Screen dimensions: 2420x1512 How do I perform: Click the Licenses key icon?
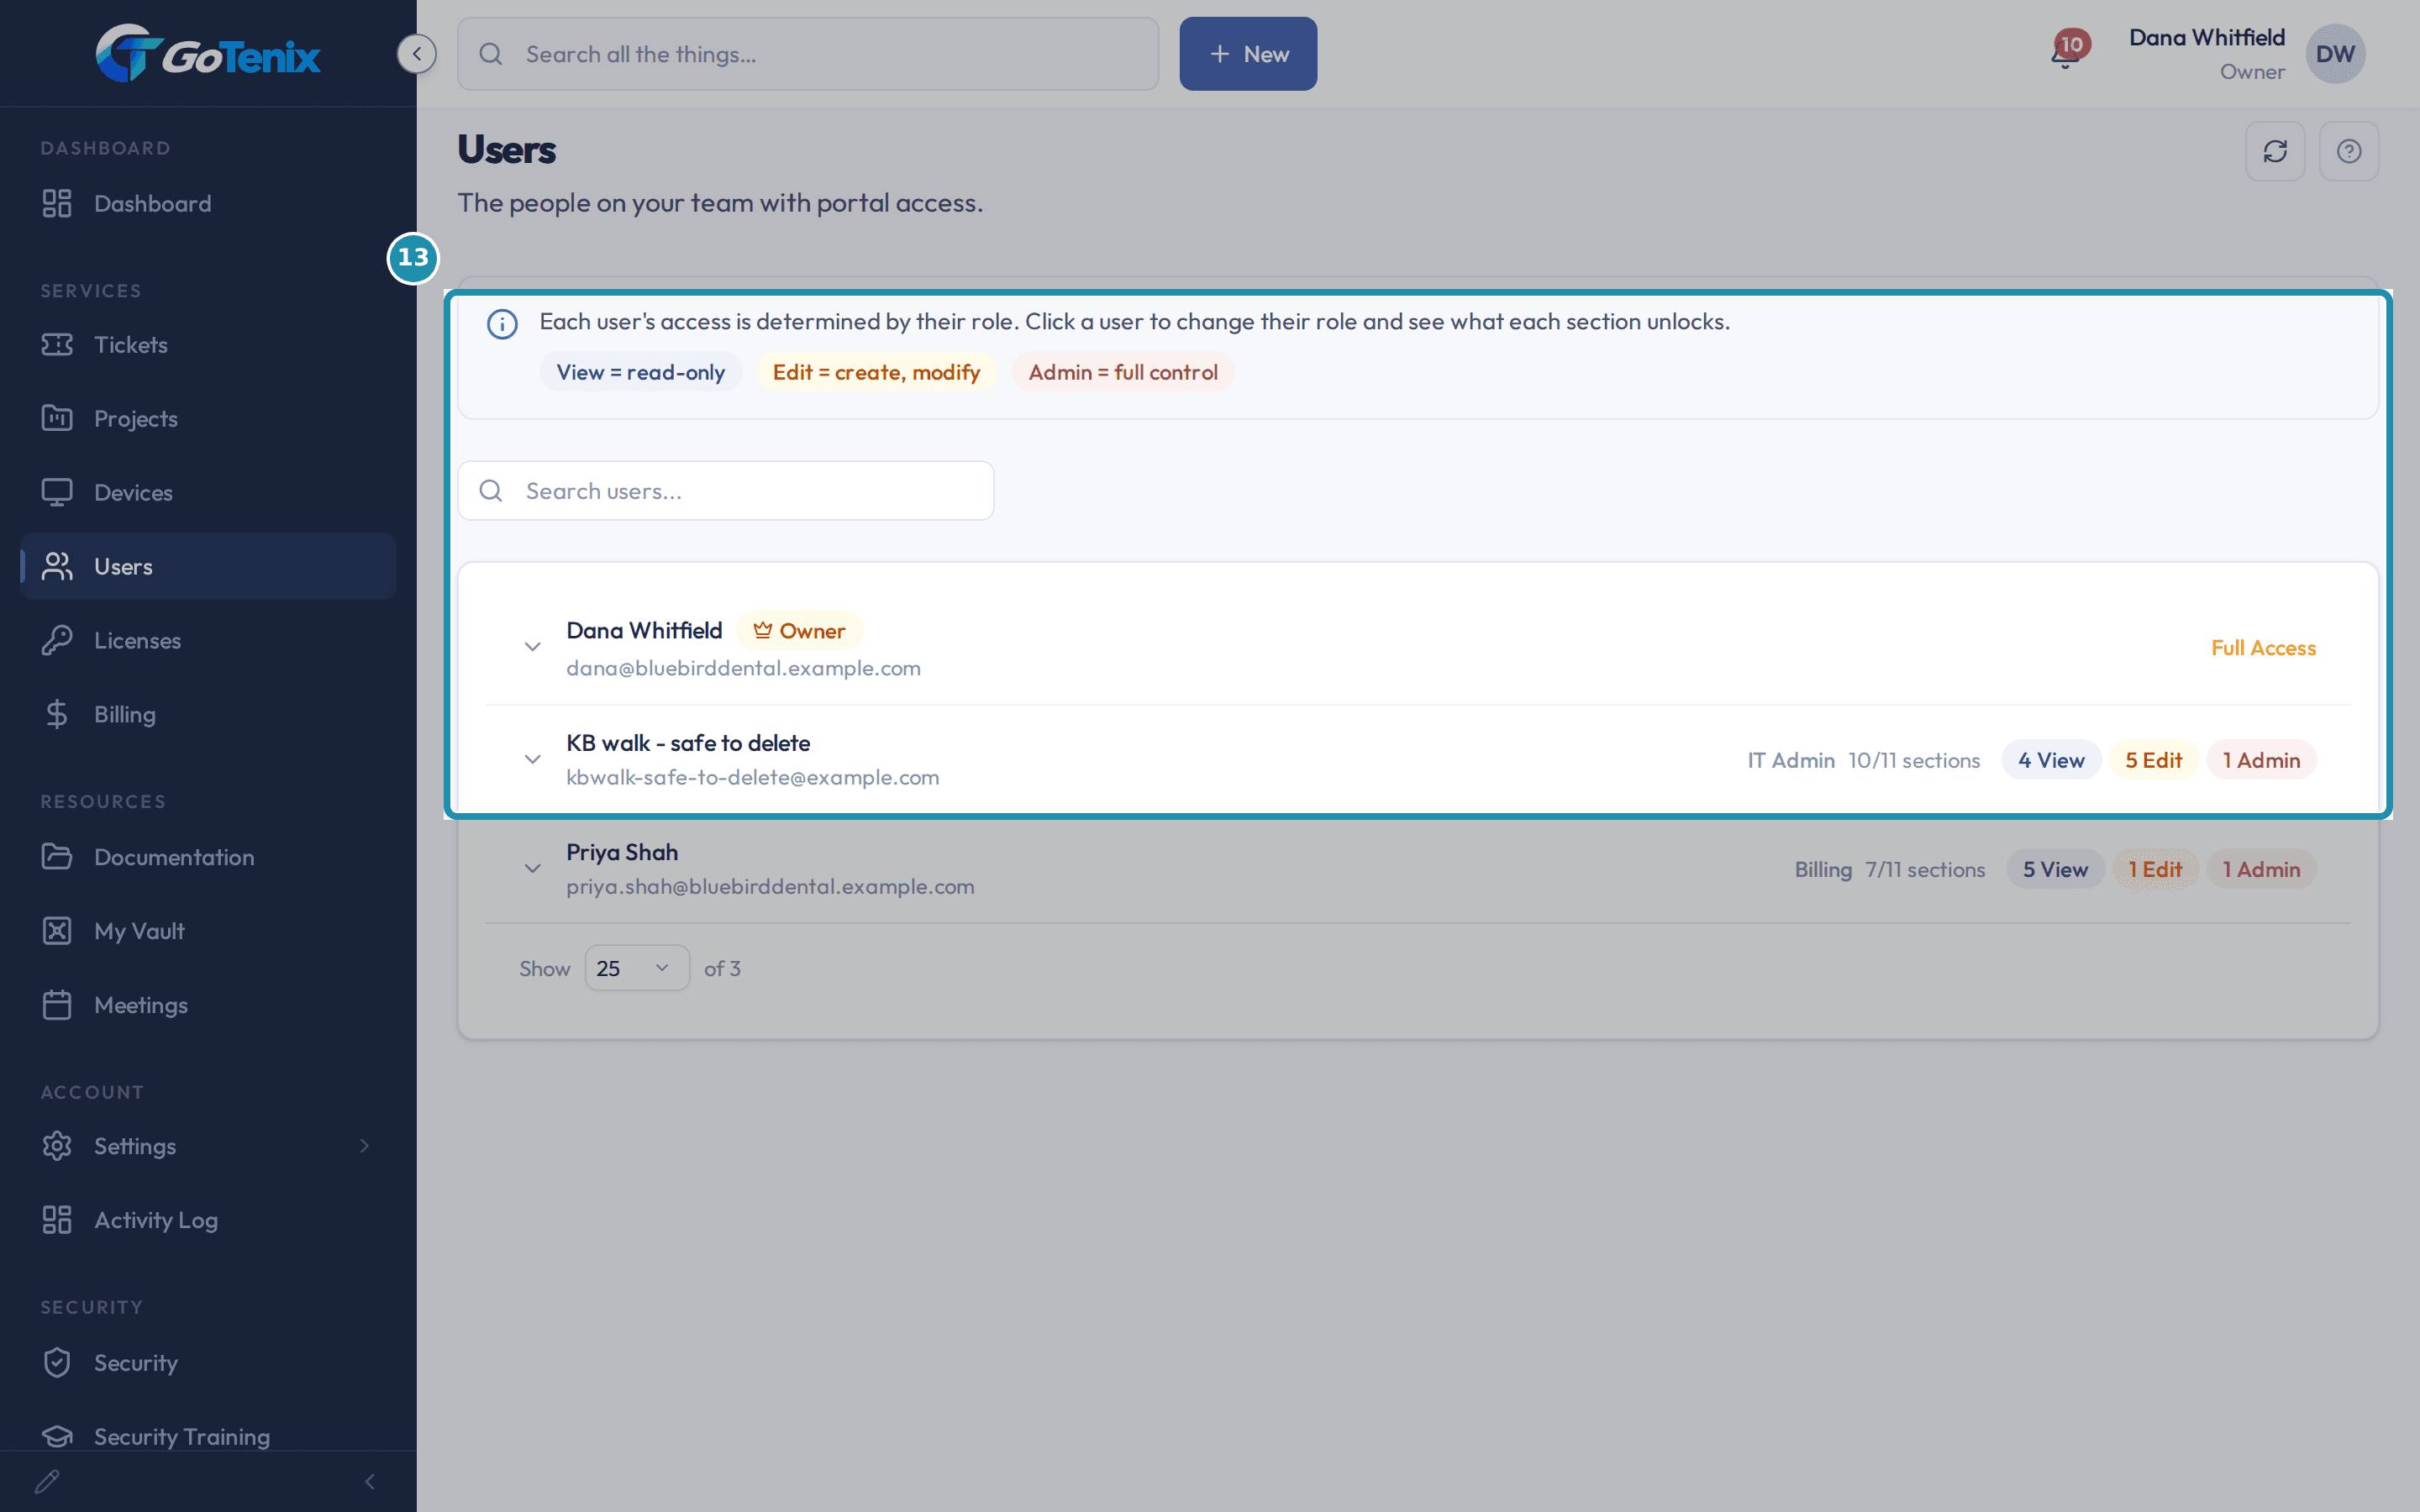pyautogui.click(x=57, y=640)
